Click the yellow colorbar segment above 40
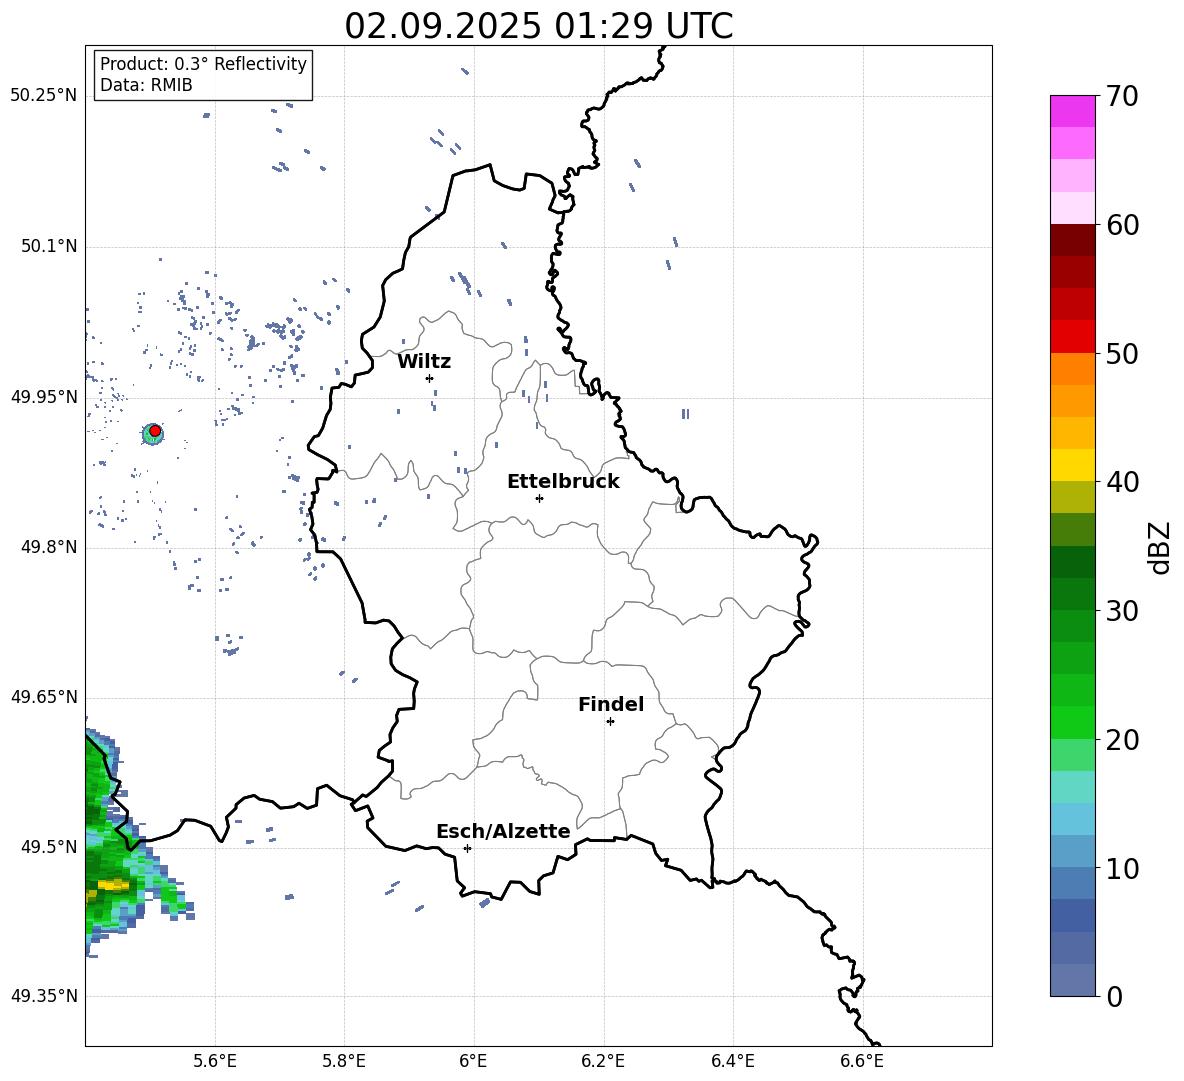Viewport: 1184px width, 1081px height. click(1072, 464)
